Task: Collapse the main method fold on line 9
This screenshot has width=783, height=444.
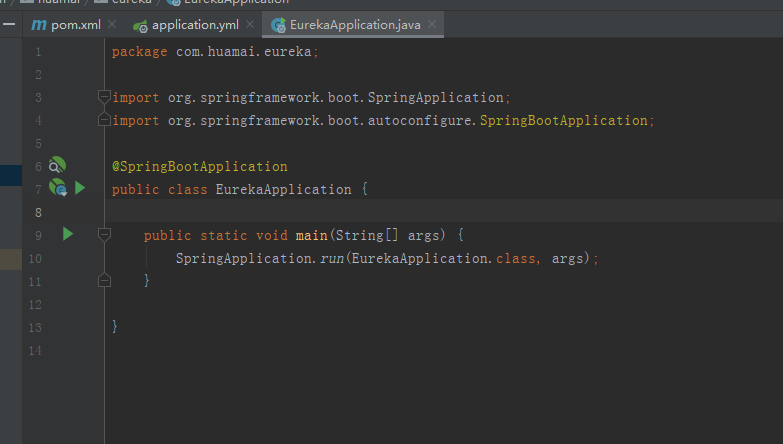Action: pyautogui.click(x=104, y=235)
